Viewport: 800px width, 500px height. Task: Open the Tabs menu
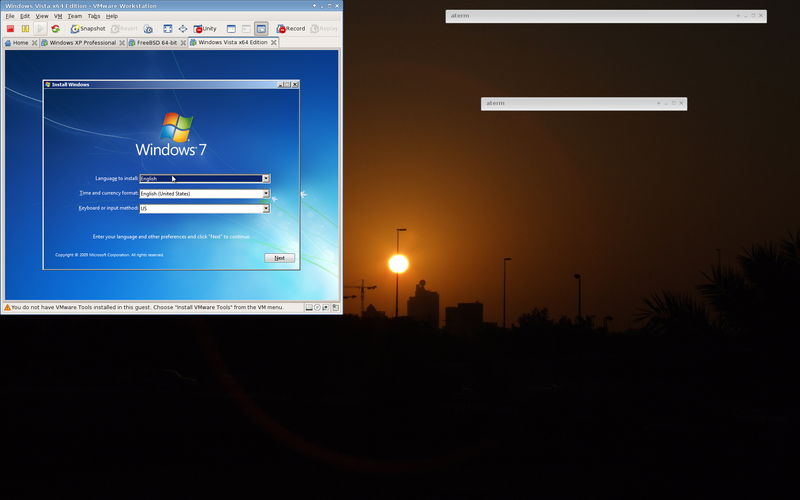(x=94, y=16)
